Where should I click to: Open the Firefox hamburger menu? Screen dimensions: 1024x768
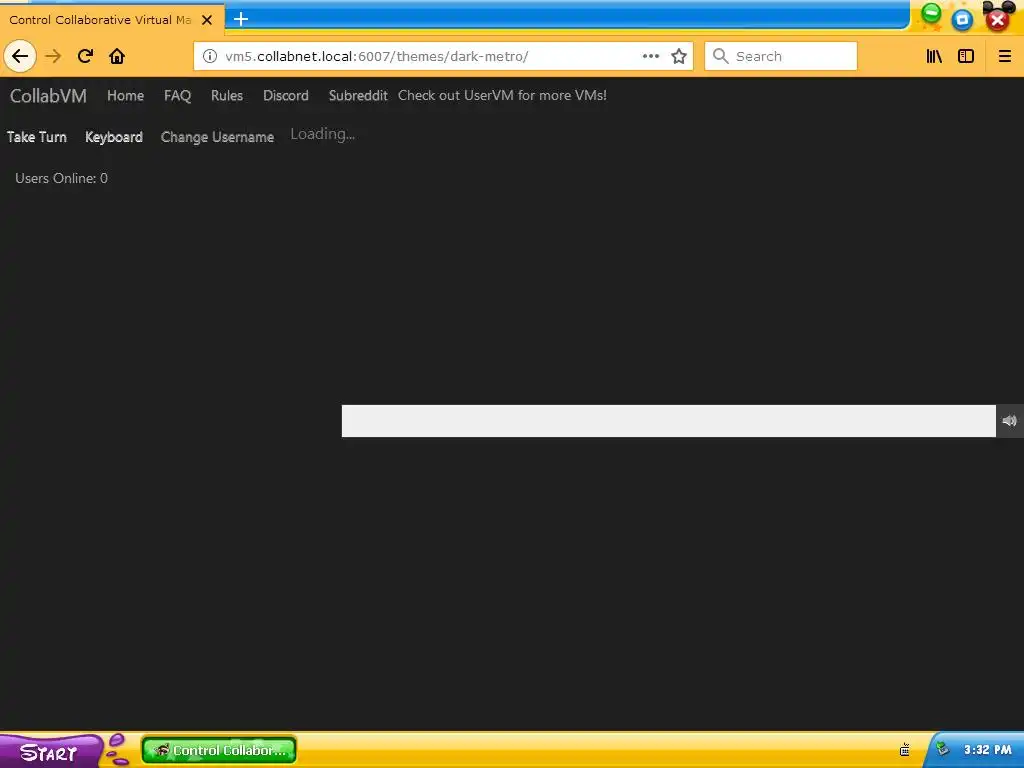(x=1004, y=56)
